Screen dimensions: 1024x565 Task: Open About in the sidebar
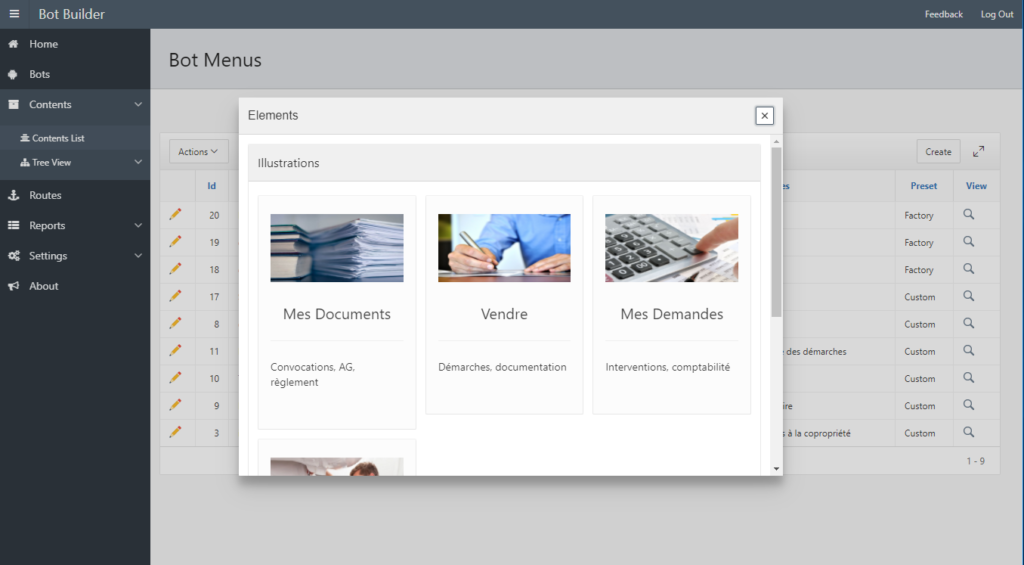tap(44, 285)
